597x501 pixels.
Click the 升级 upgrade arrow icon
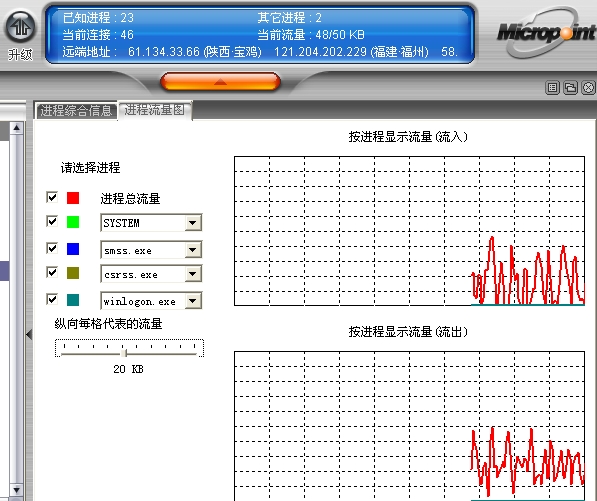pyautogui.click(x=20, y=26)
